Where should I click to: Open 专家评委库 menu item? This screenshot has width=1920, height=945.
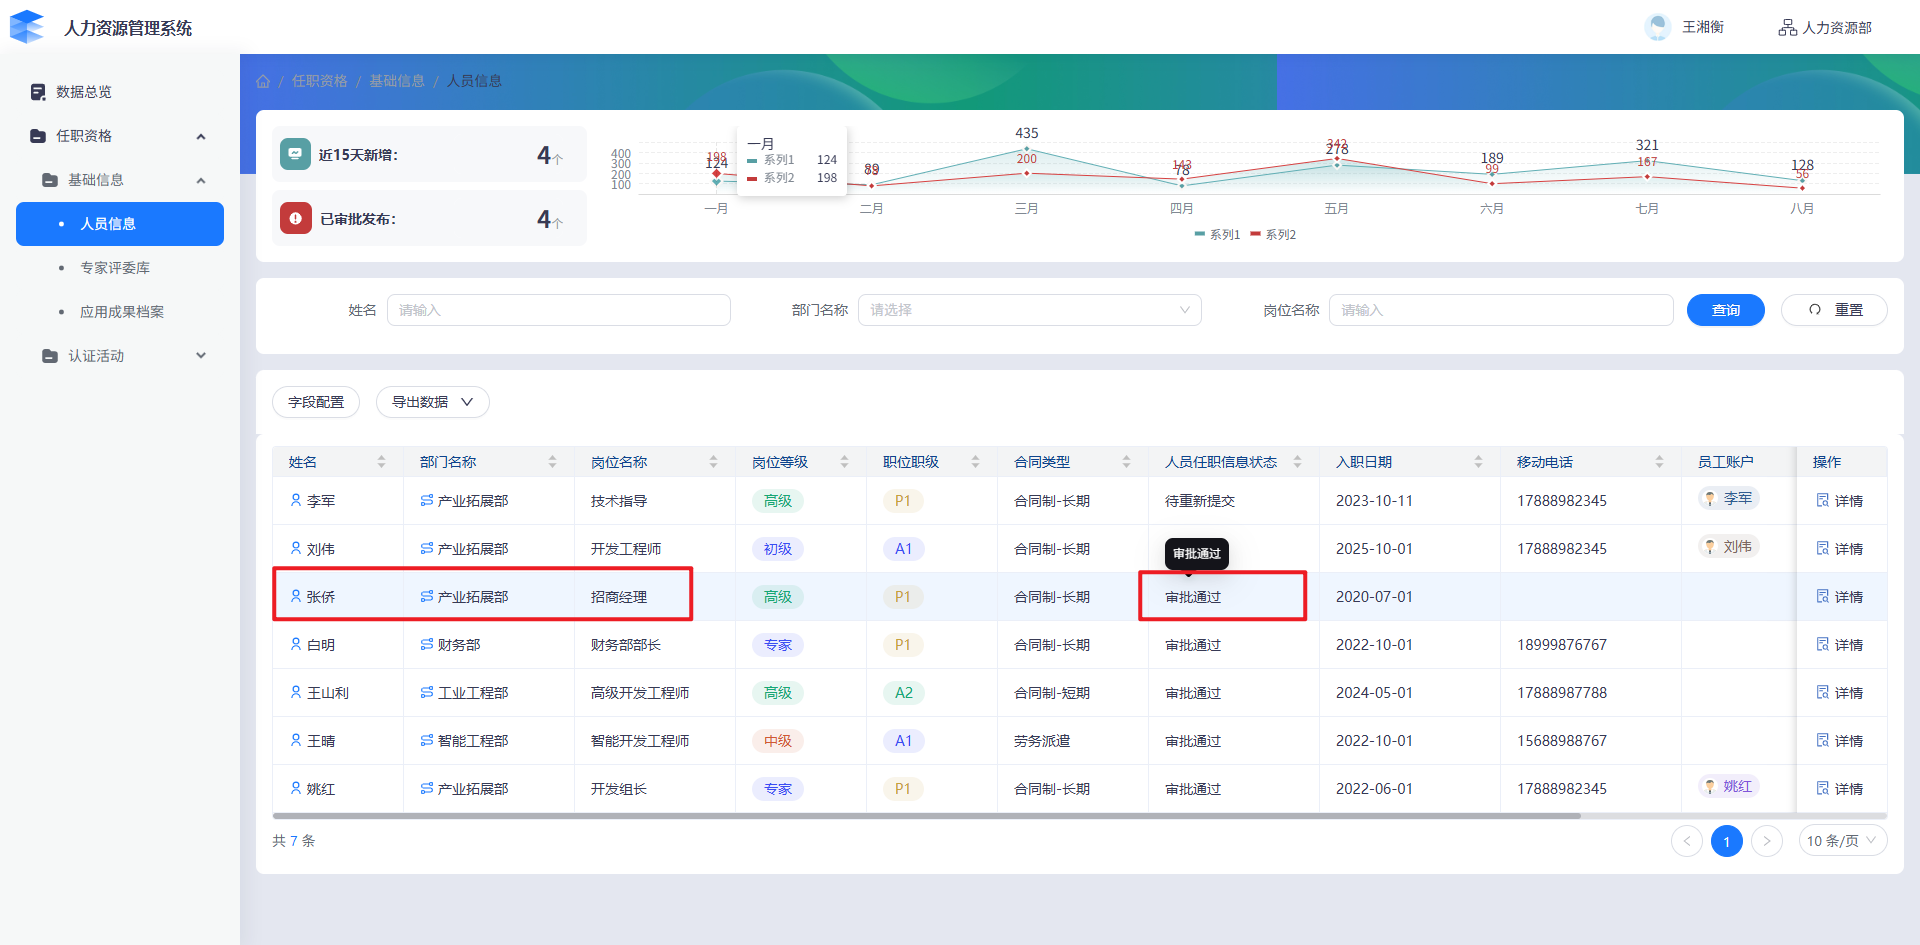[x=115, y=268]
